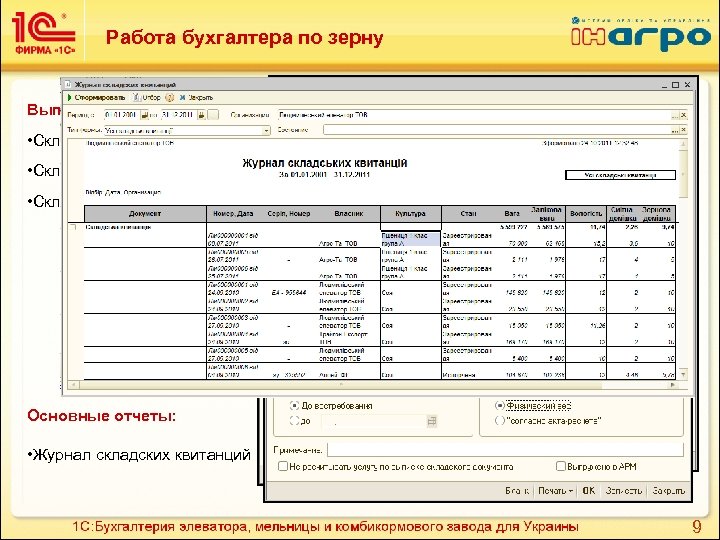Open the help question mark icon
Screen dimensions: 720x540
pos(169,97)
